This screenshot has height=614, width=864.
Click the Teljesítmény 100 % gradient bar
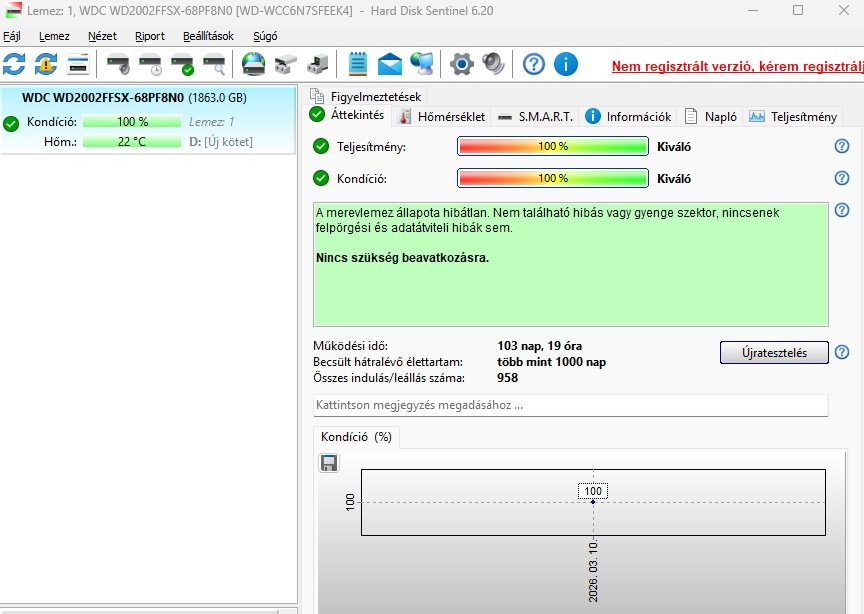coord(553,147)
